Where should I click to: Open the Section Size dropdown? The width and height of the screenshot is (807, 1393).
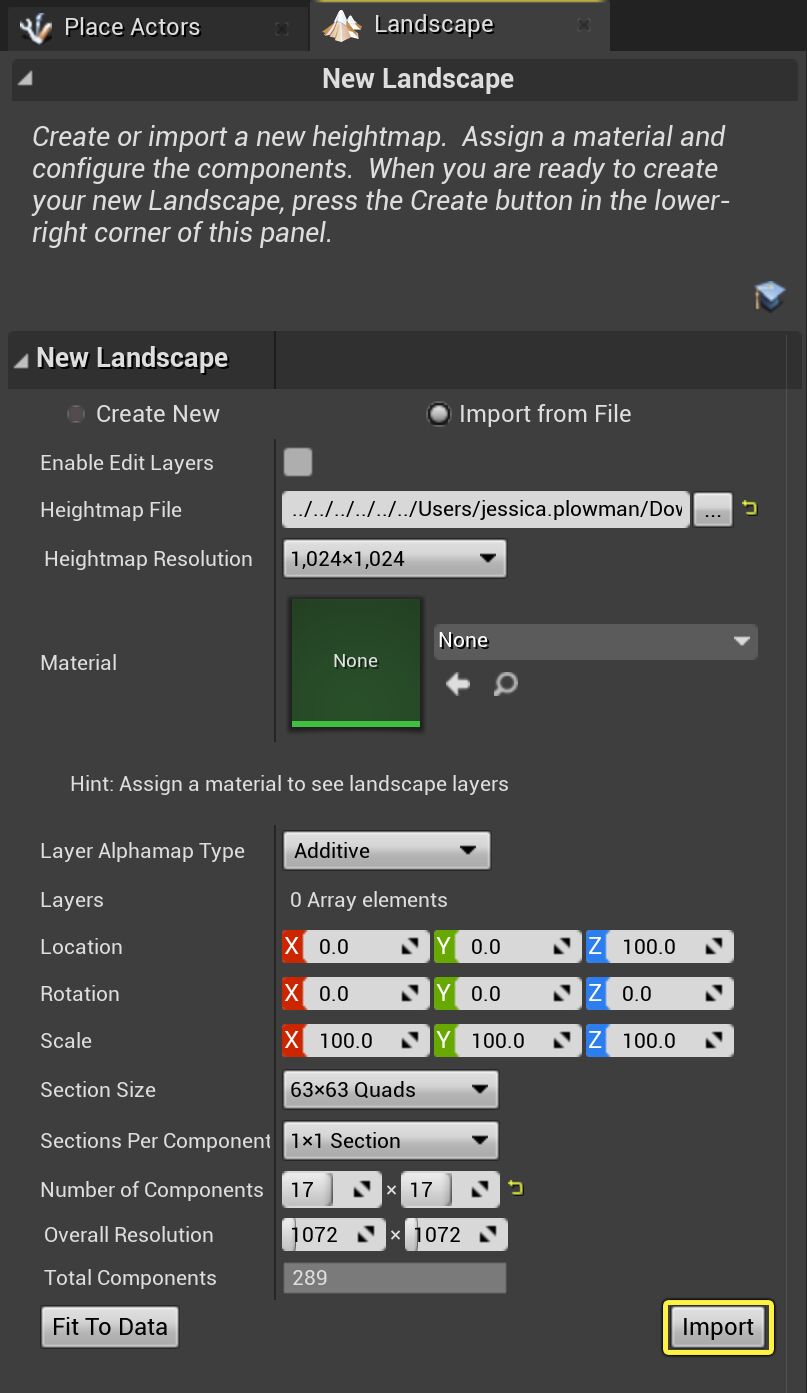(390, 1089)
